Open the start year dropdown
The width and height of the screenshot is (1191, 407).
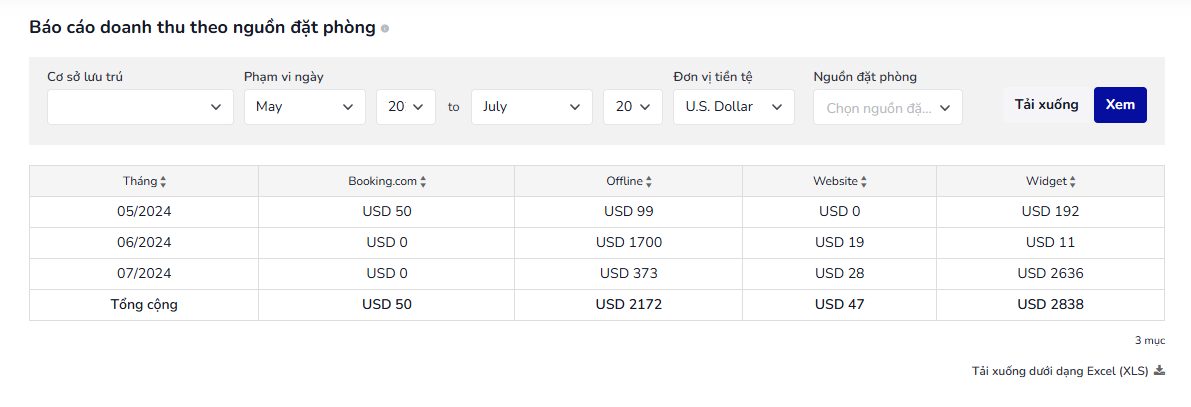click(x=406, y=107)
